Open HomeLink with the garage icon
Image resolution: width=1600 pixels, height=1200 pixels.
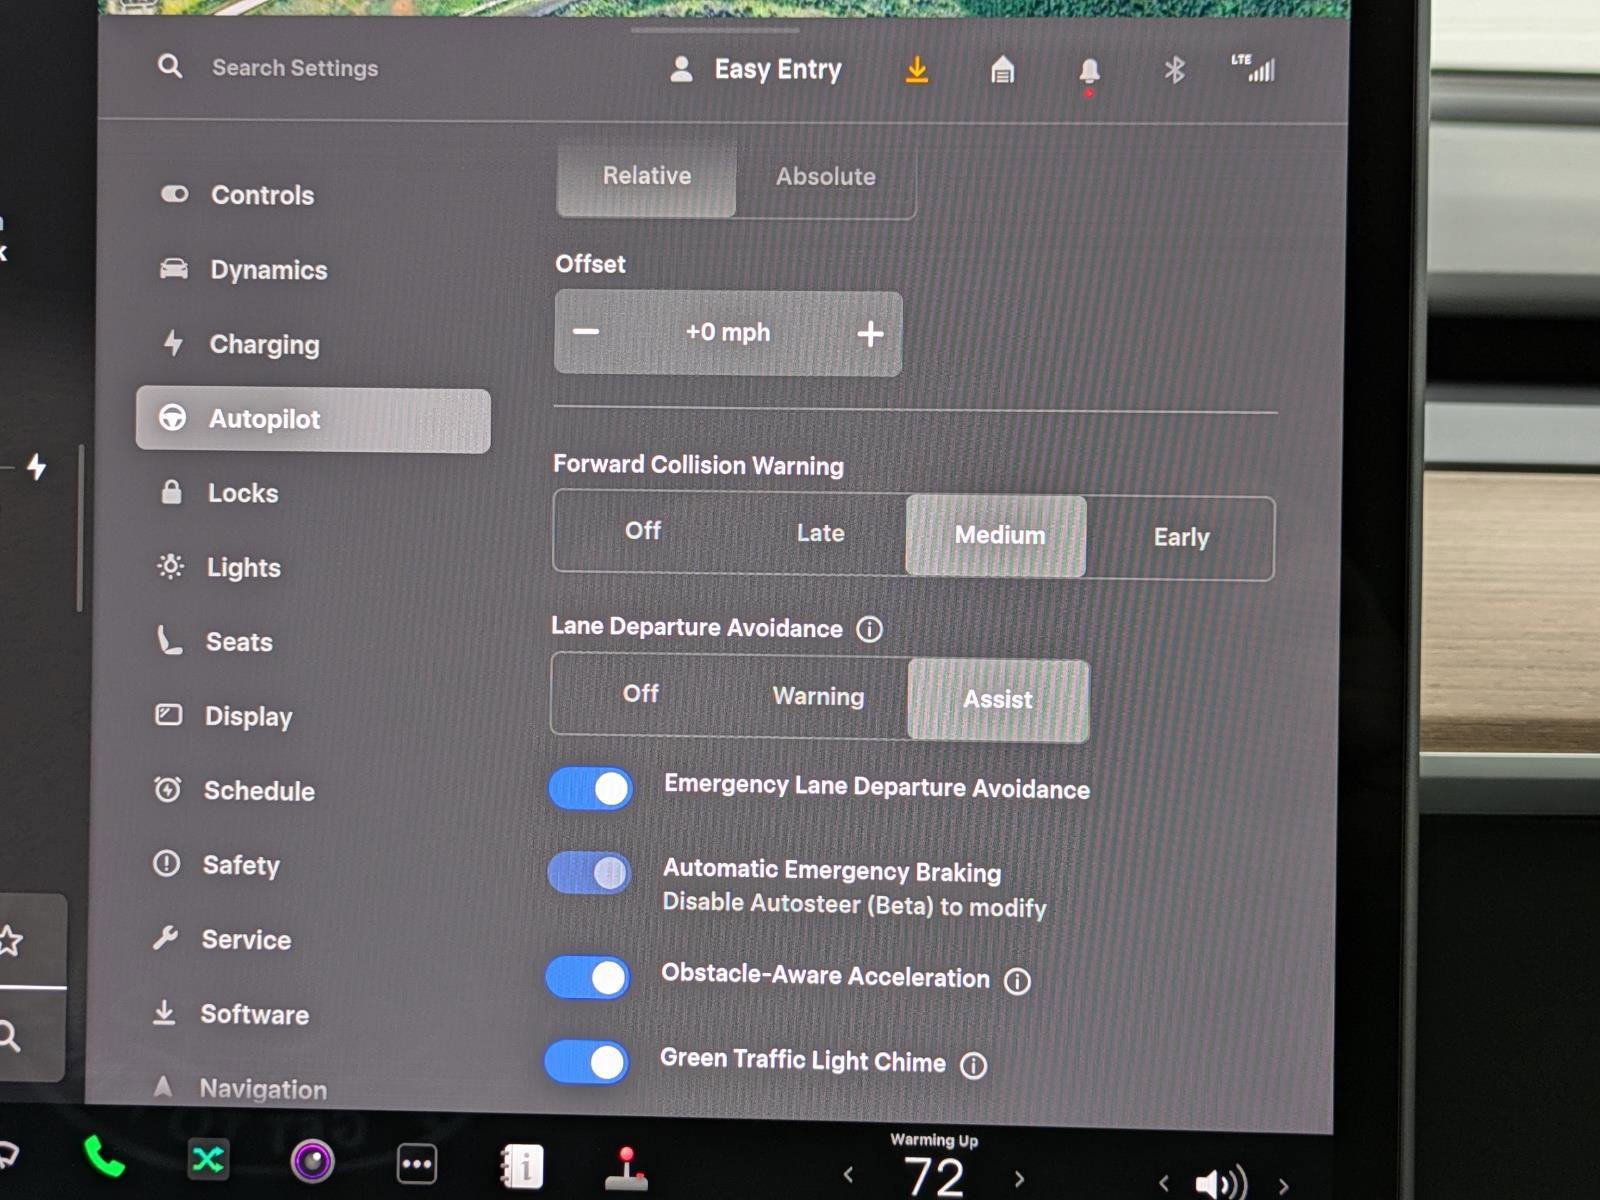tap(1002, 69)
